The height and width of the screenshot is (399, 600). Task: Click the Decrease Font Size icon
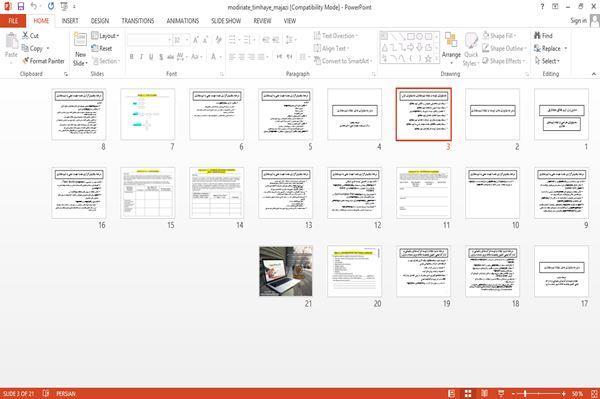tap(206, 40)
